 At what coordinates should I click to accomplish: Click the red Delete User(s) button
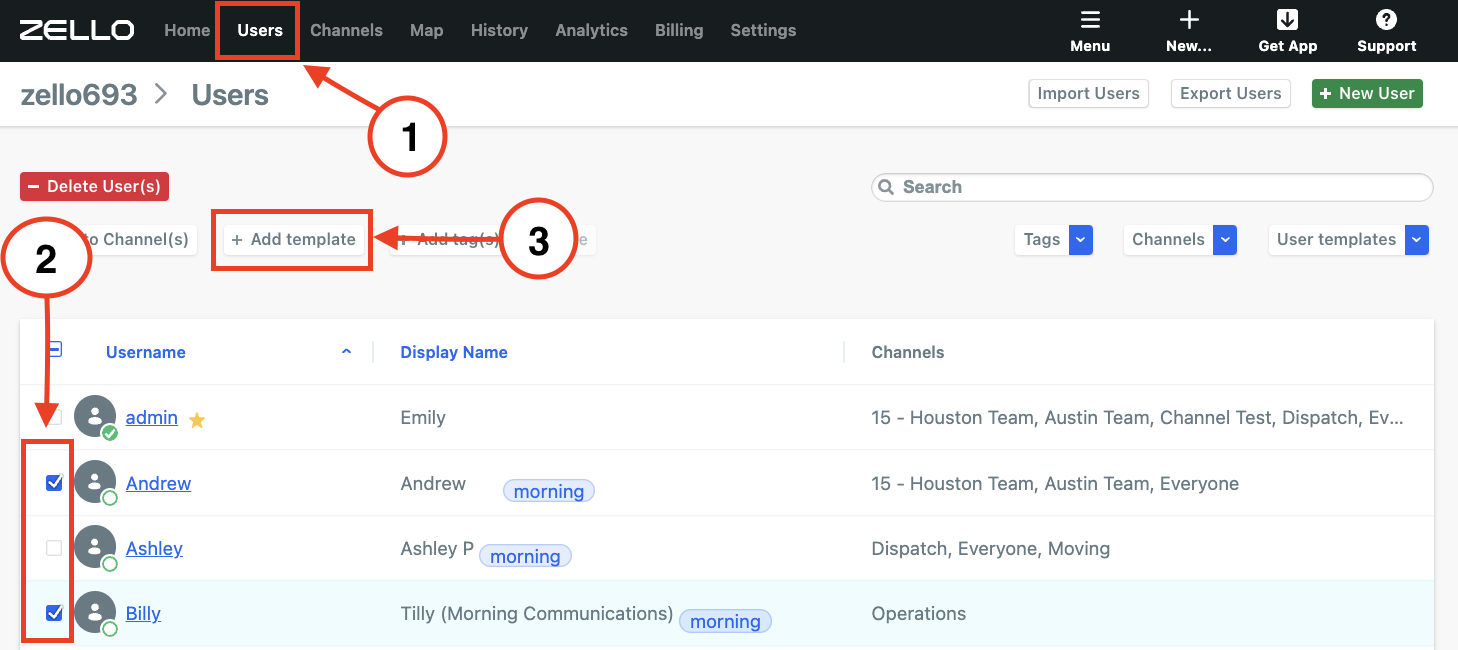coord(94,186)
